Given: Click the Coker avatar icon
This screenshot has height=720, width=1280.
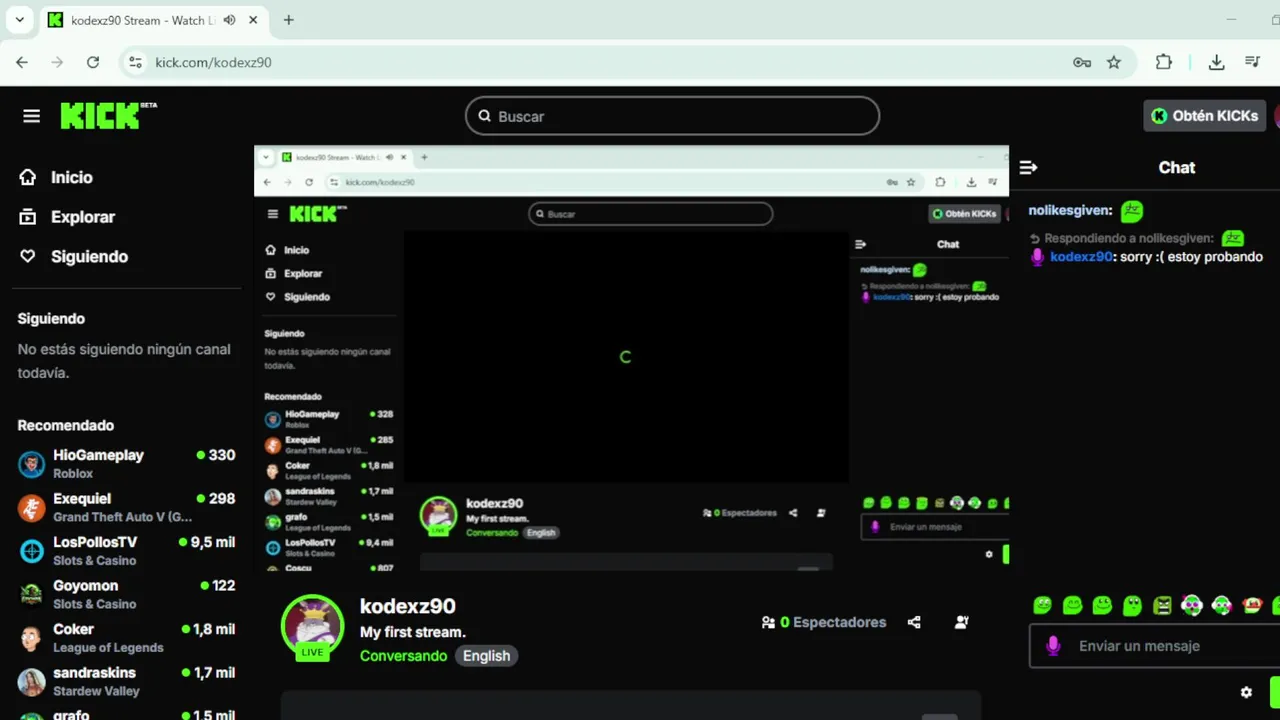Looking at the screenshot, I should 32,638.
